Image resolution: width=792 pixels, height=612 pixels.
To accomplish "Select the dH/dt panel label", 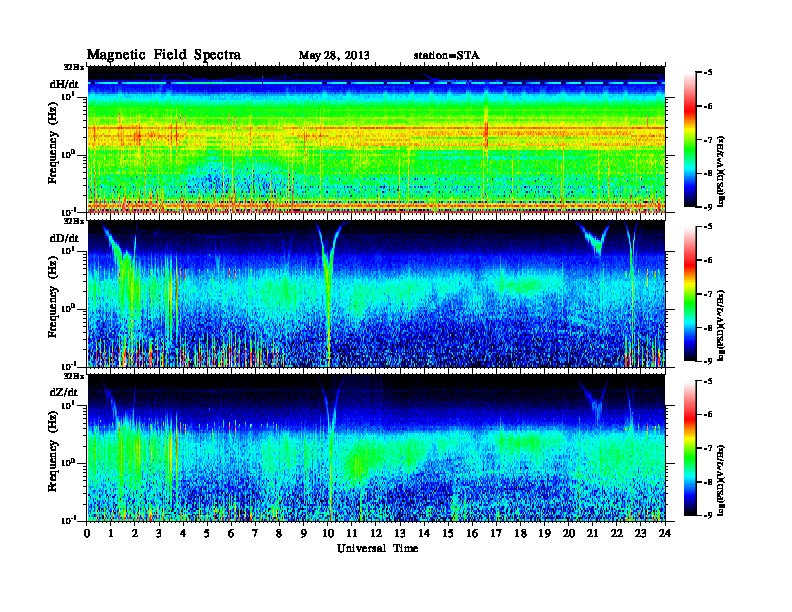I will click(64, 84).
